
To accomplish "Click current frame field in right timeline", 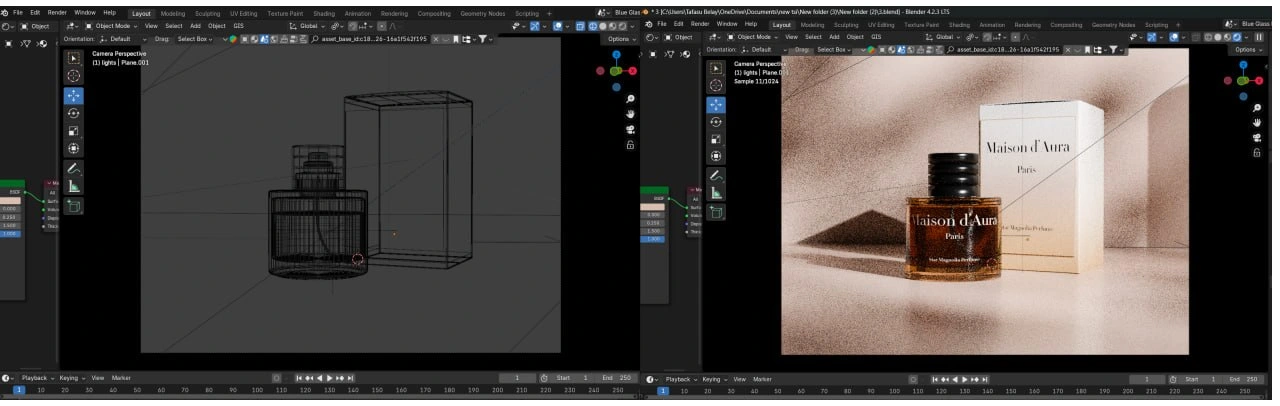I will [x=1147, y=379].
